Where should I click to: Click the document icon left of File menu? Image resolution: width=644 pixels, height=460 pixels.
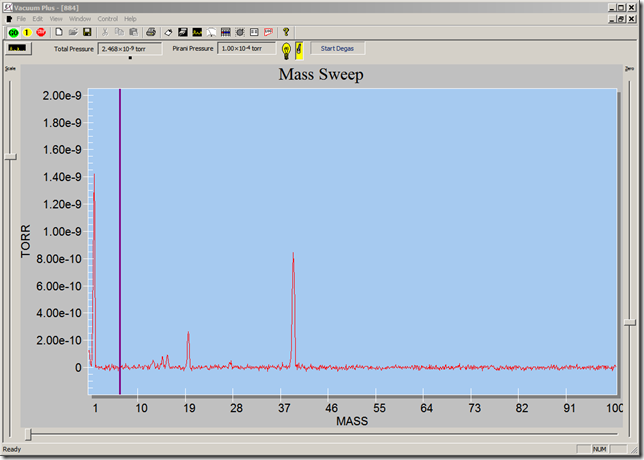pyautogui.click(x=9, y=19)
